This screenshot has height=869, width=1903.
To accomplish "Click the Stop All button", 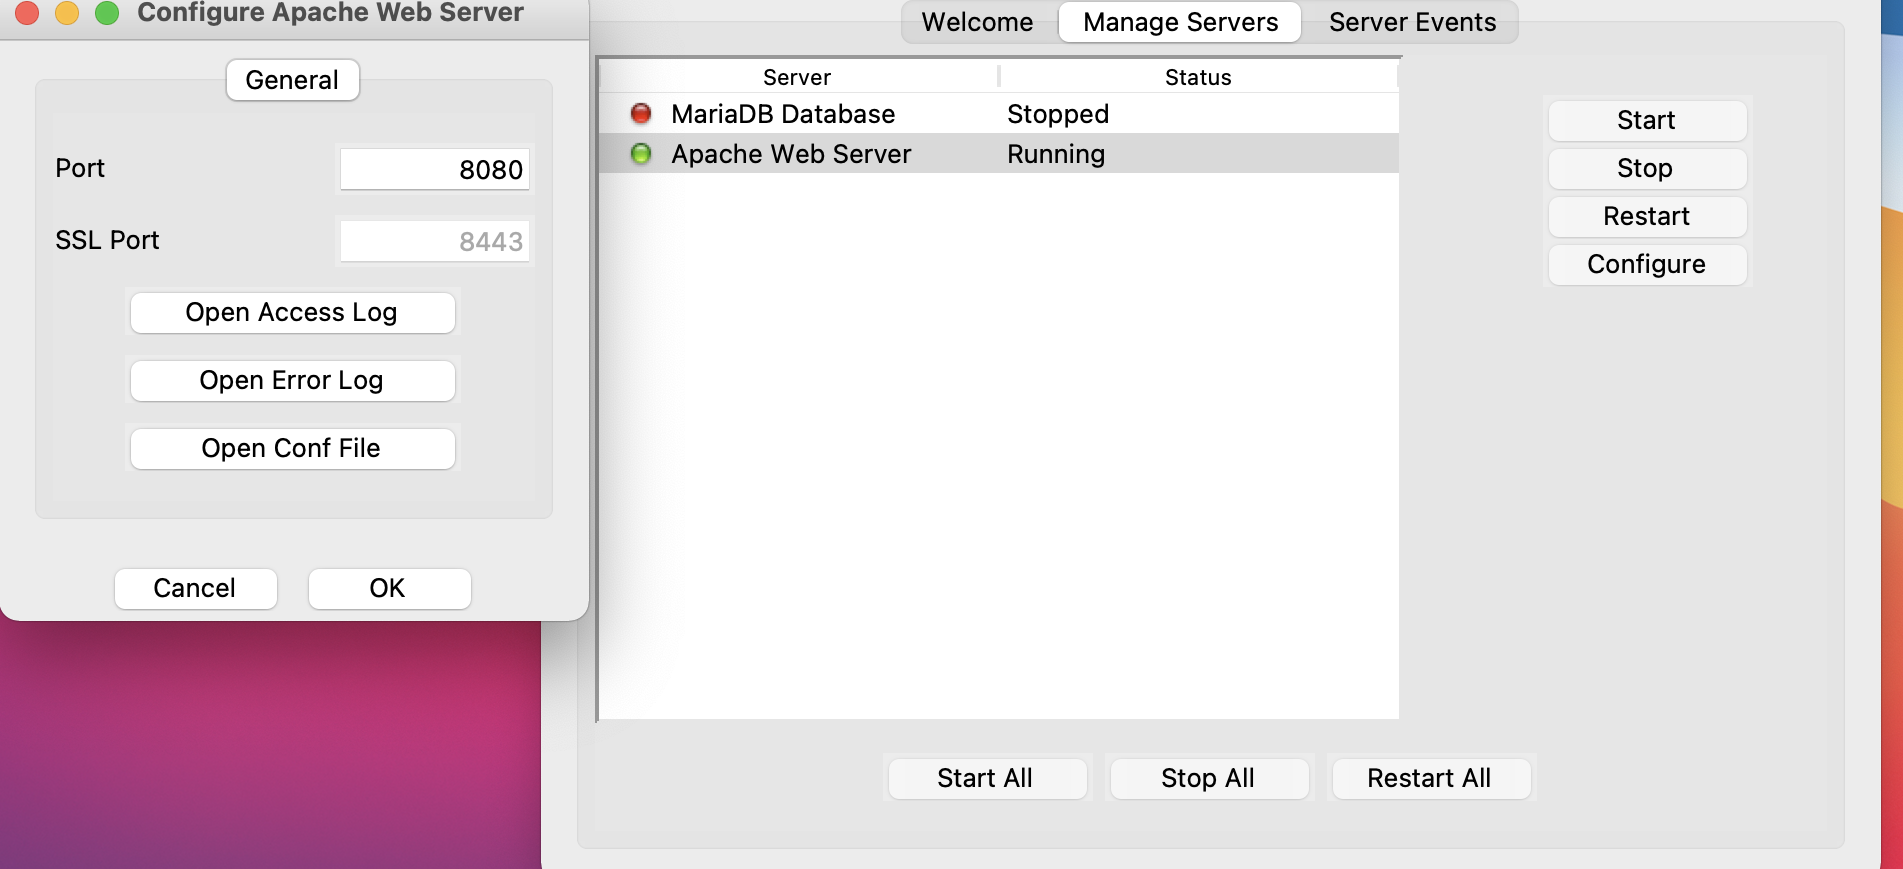I will (x=1208, y=778).
